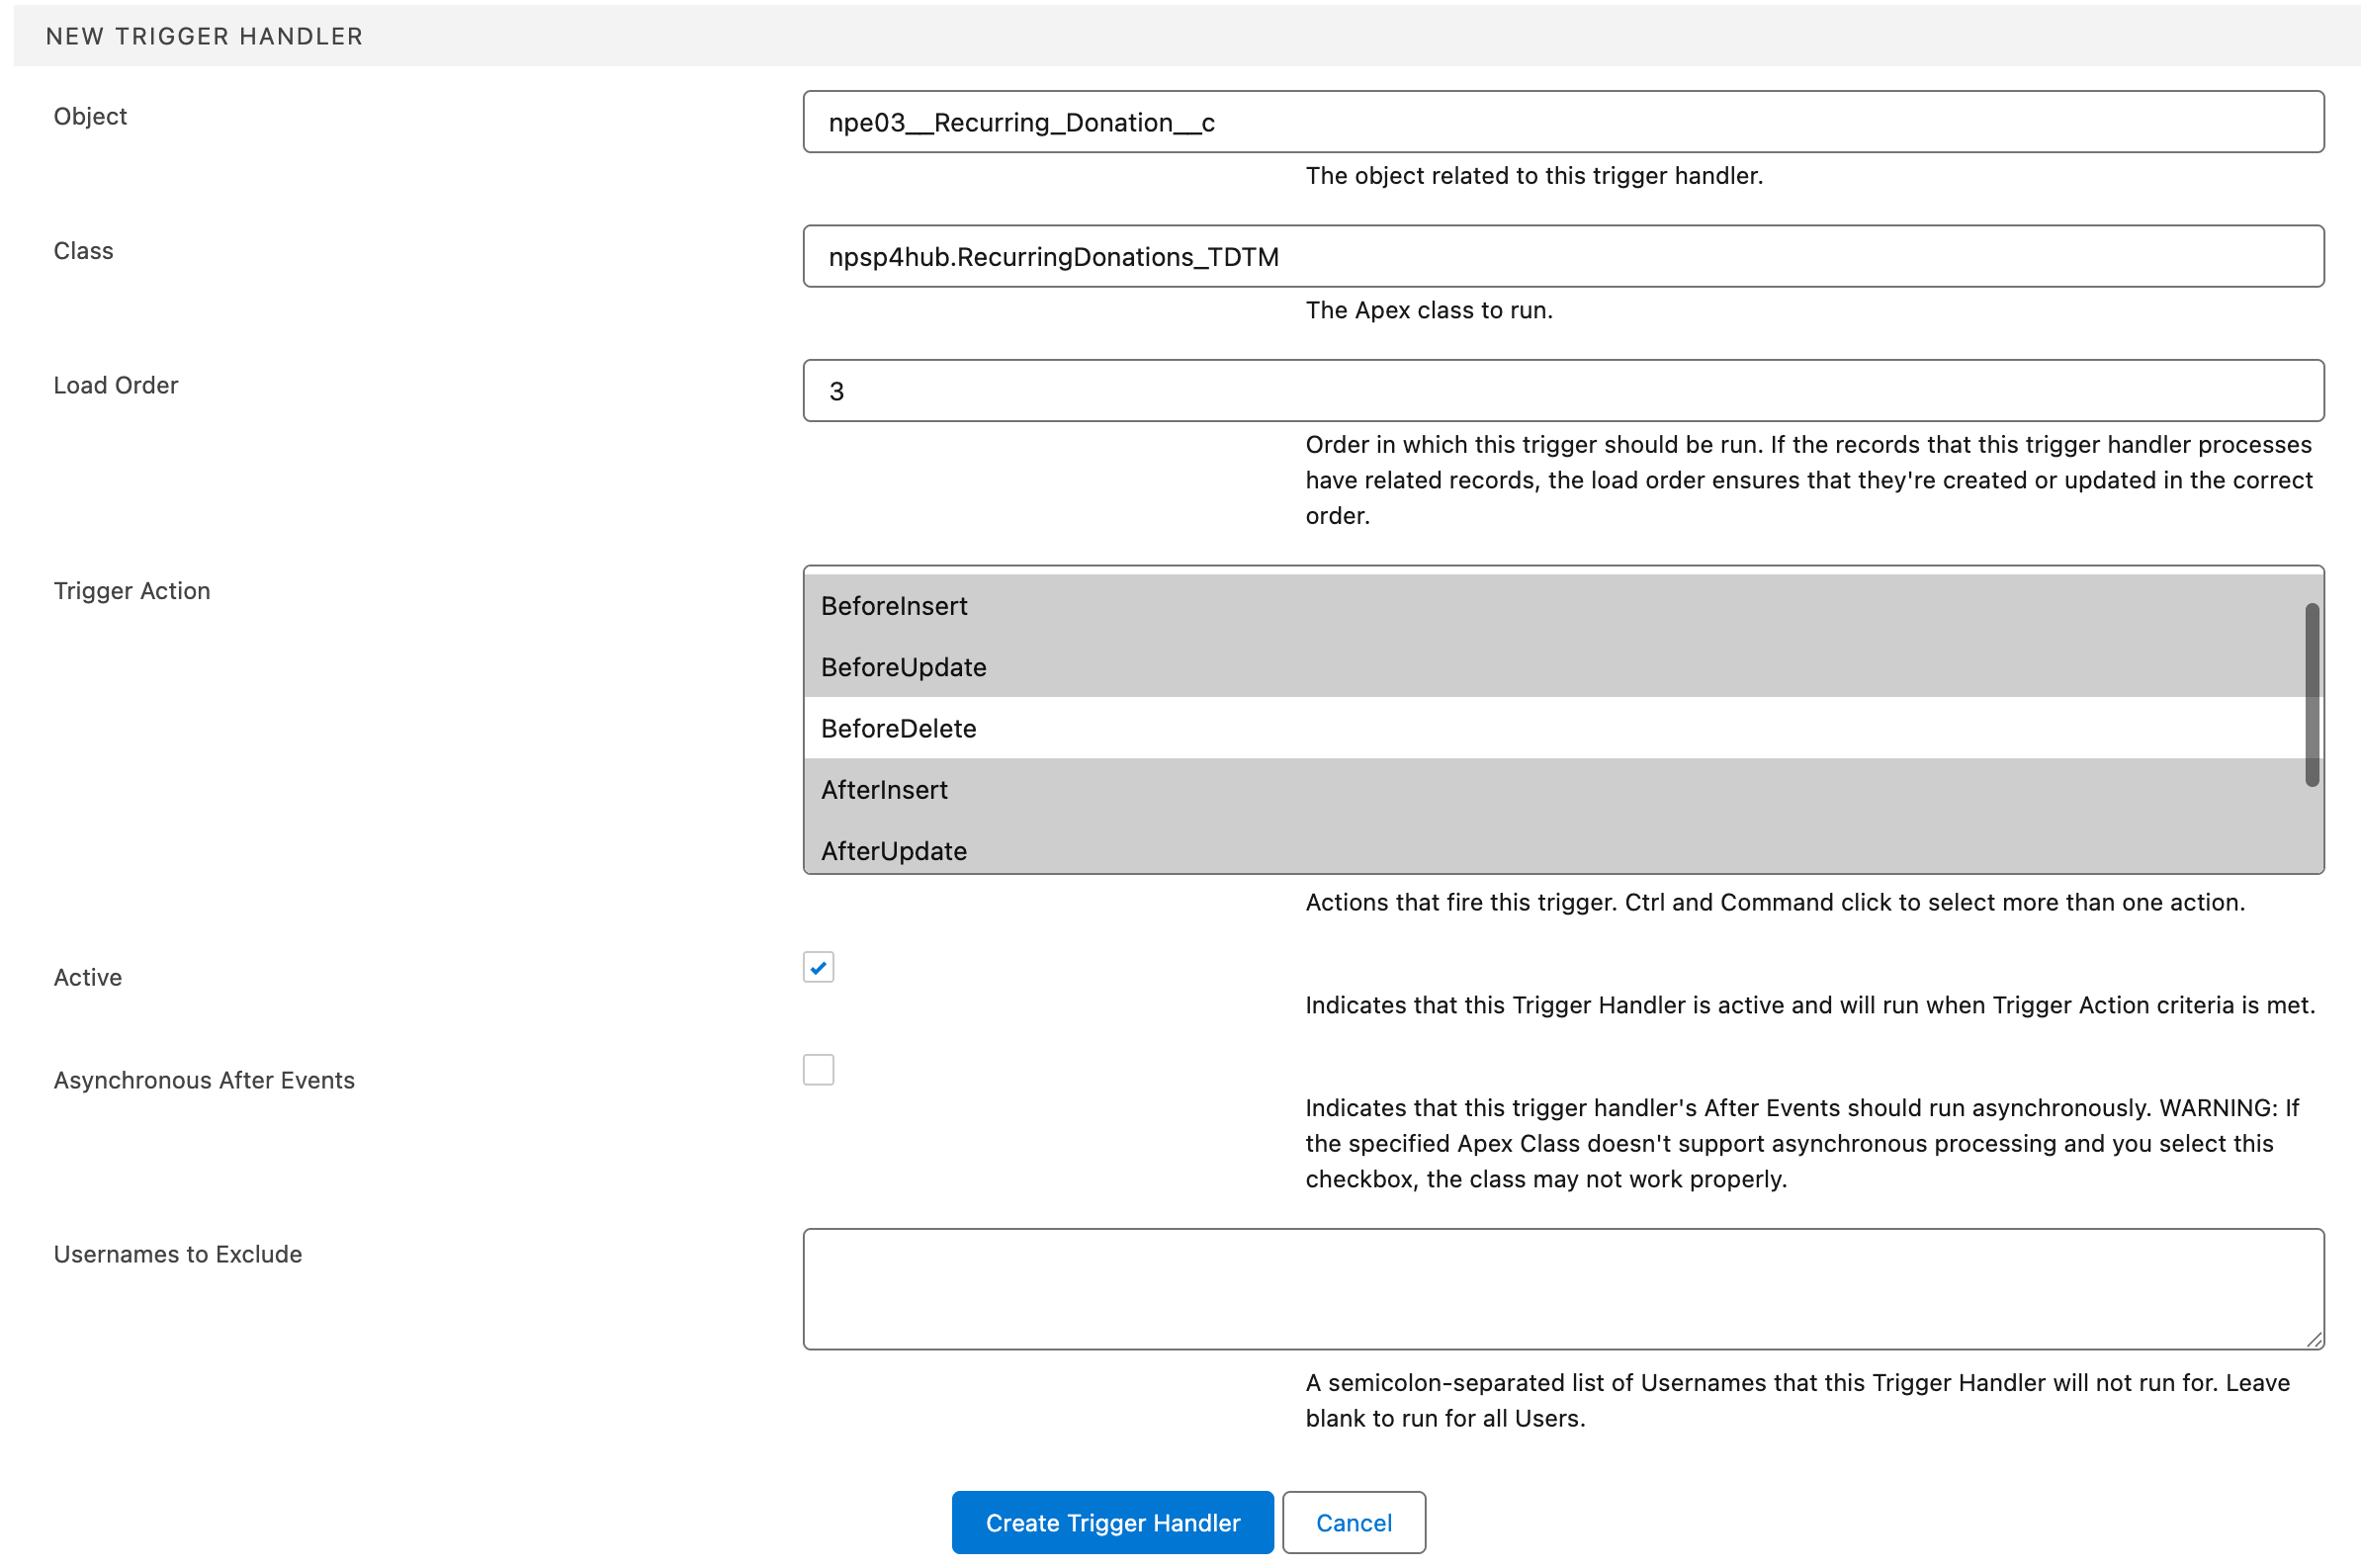Click the Cancel button
This screenshot has height=1568, width=2361.
coord(1353,1522)
